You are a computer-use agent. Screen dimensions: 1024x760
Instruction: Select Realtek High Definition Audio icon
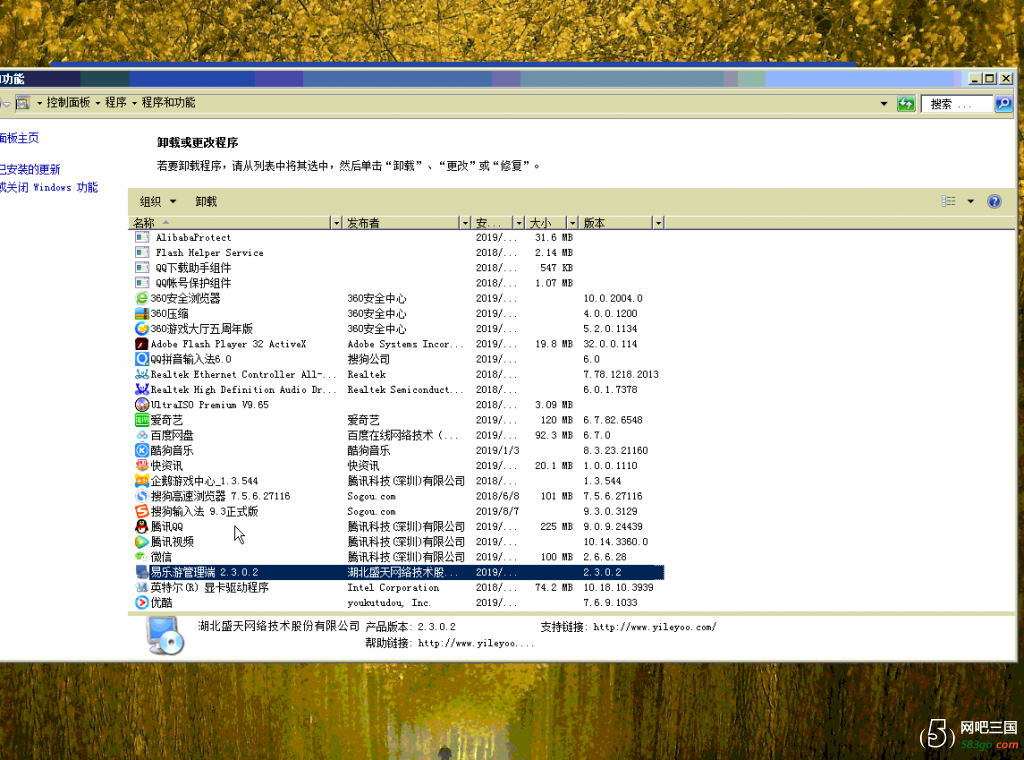142,390
